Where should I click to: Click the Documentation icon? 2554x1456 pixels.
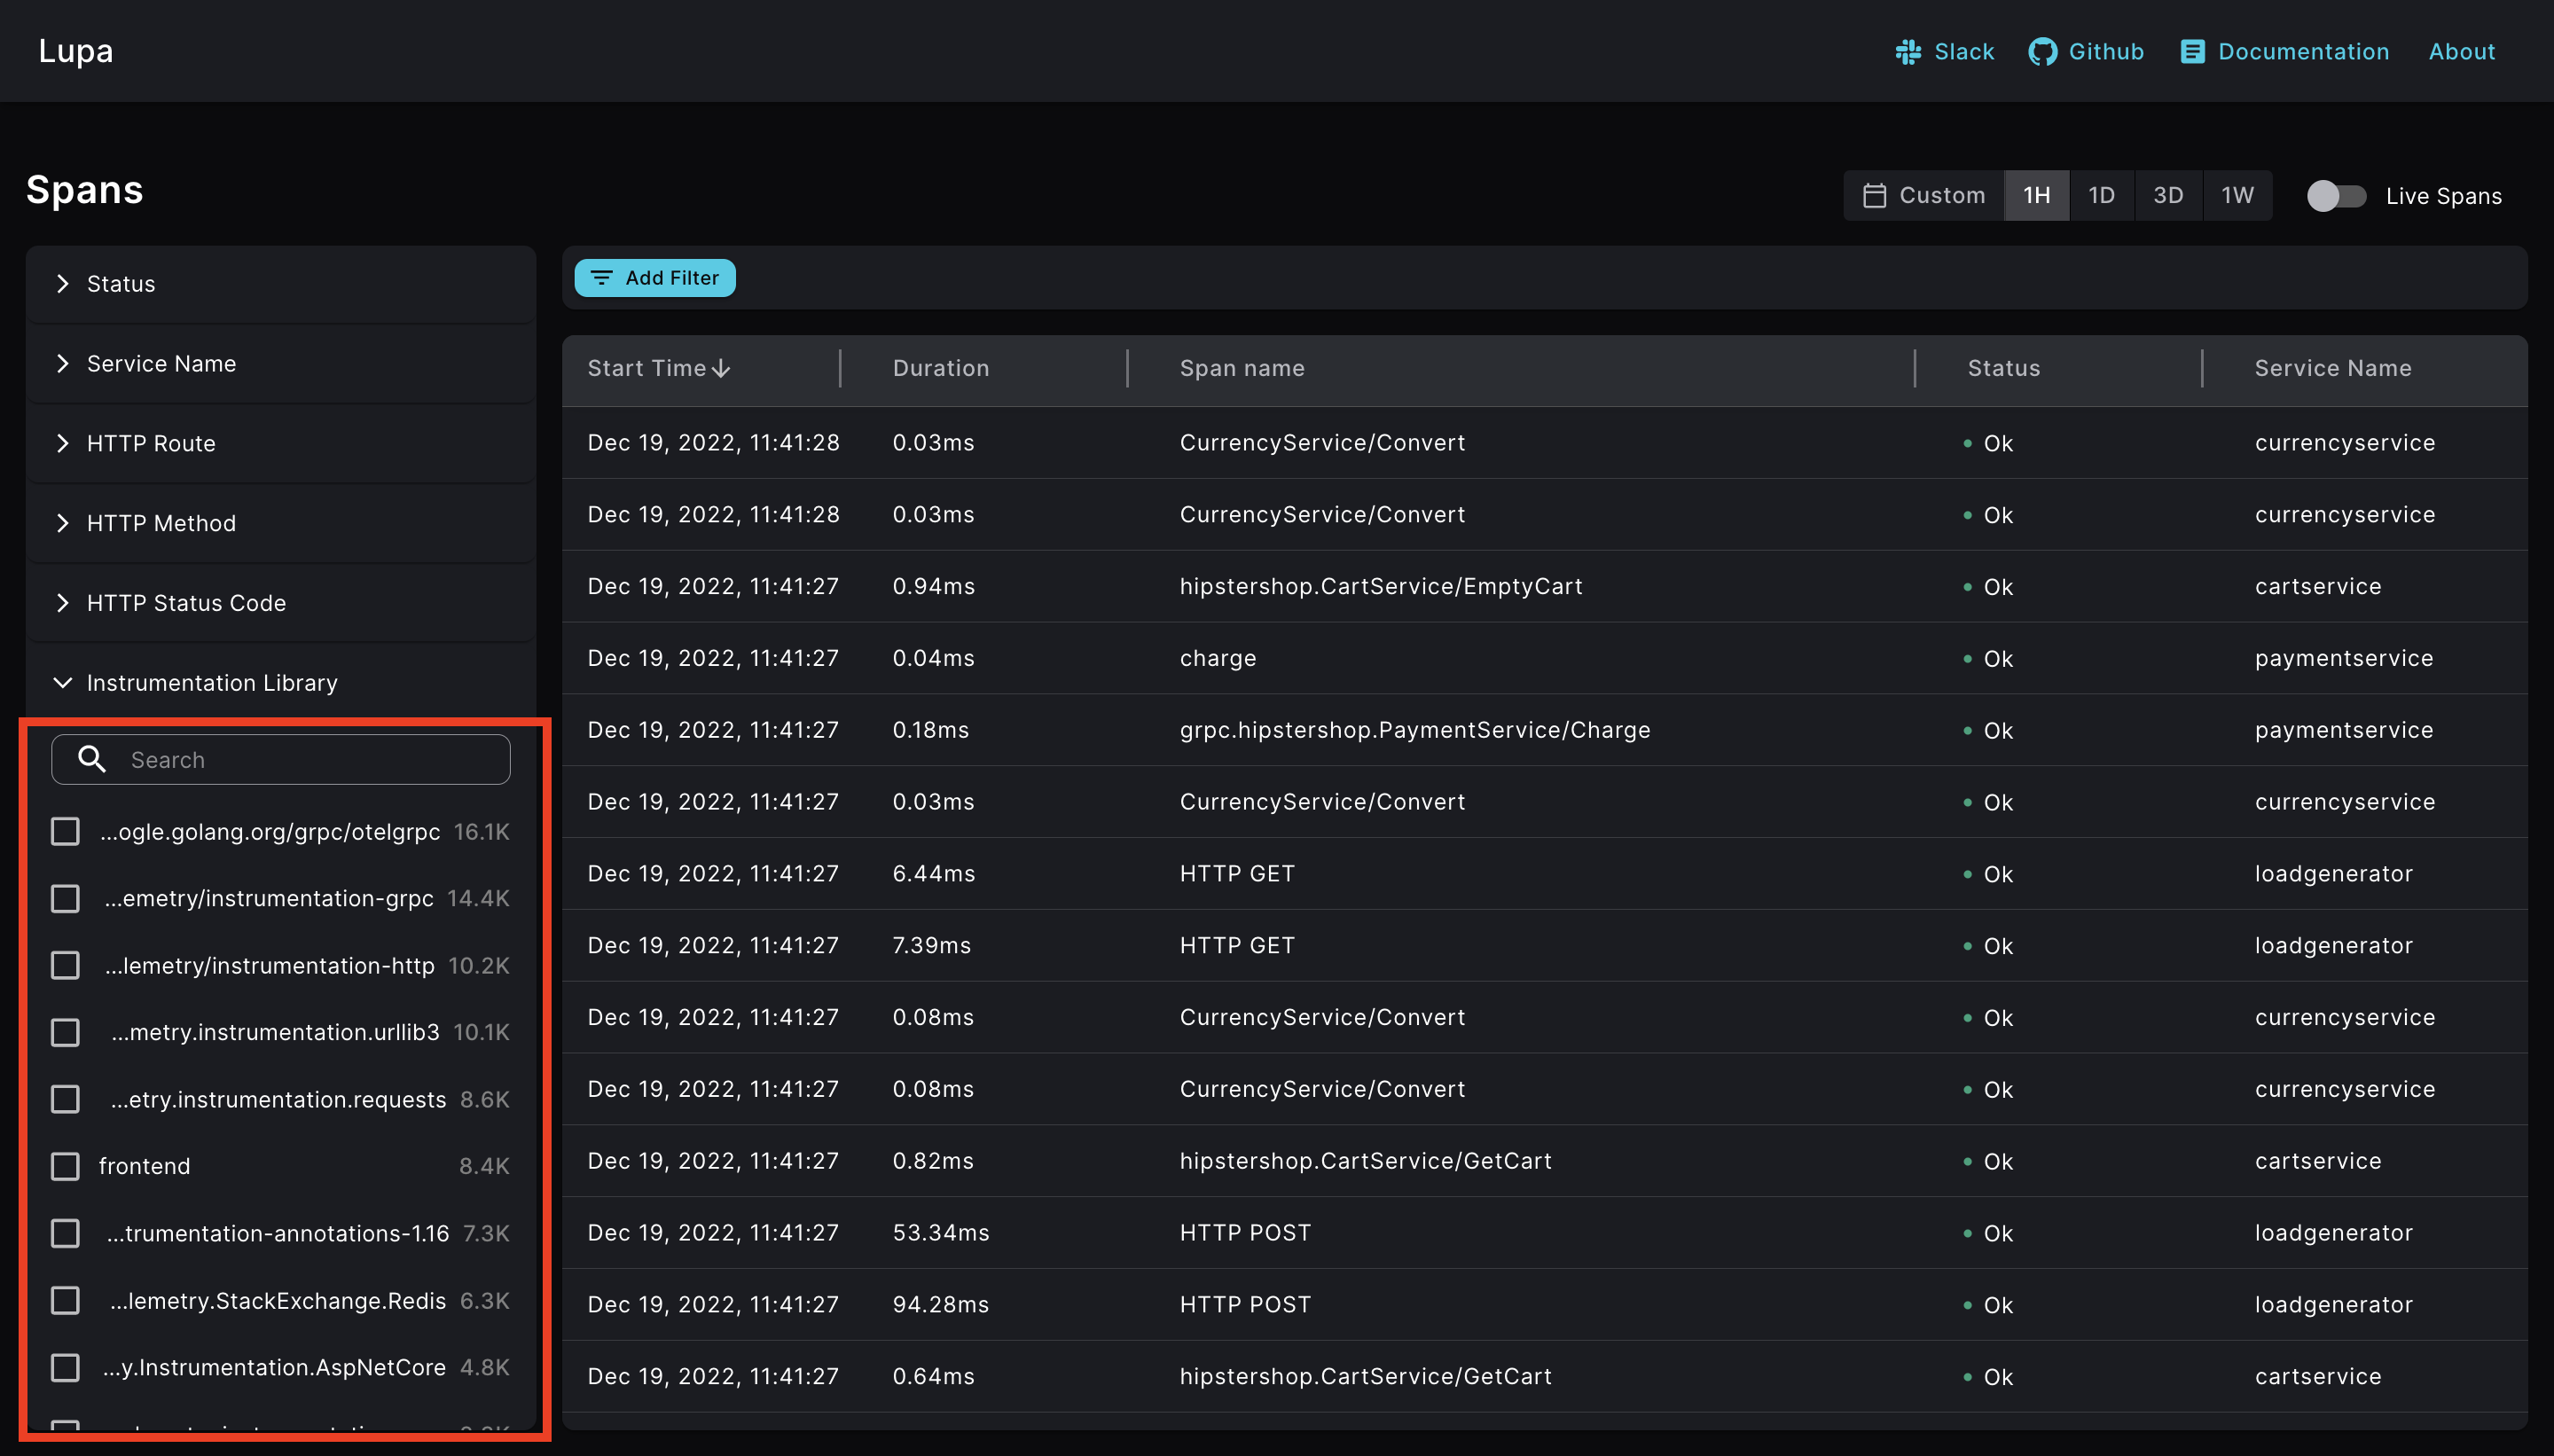pos(2192,51)
